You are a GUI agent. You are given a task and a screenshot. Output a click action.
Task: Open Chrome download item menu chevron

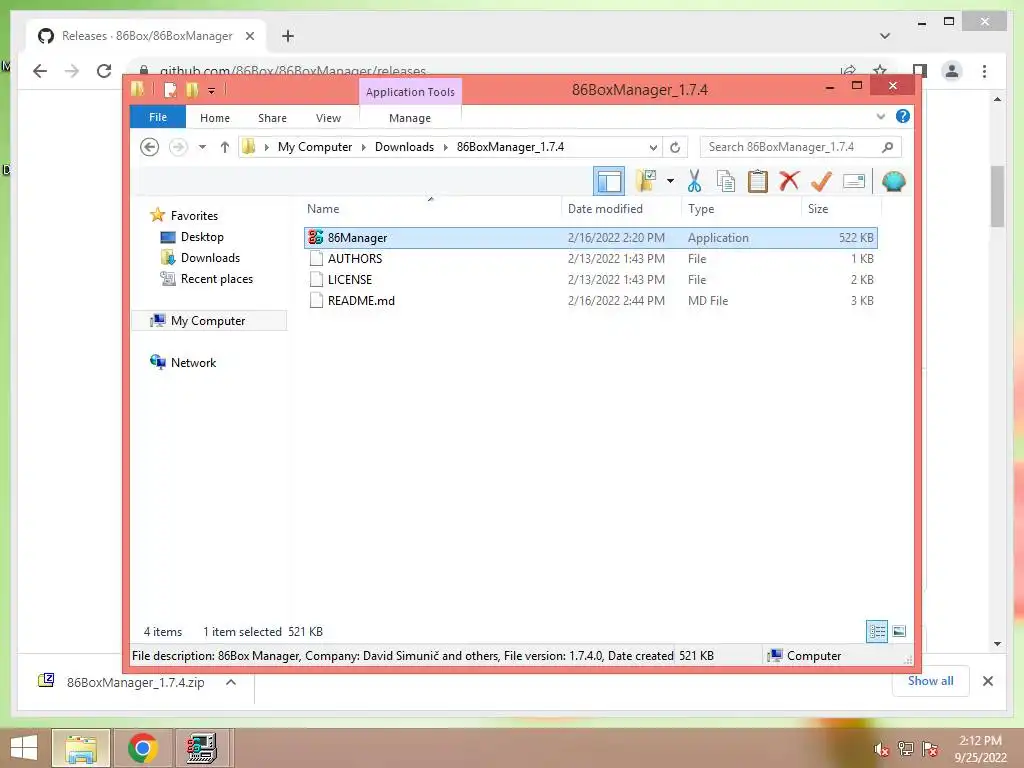tap(231, 682)
